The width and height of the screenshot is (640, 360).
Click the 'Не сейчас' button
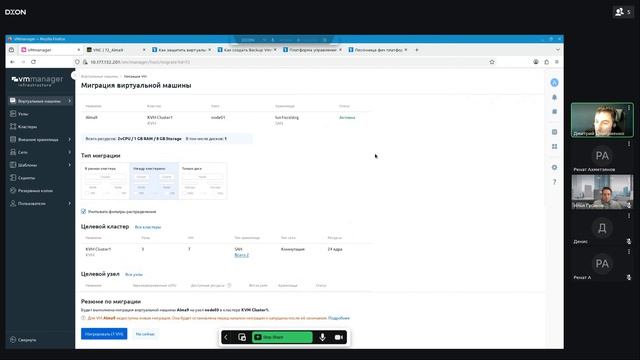(x=145, y=334)
